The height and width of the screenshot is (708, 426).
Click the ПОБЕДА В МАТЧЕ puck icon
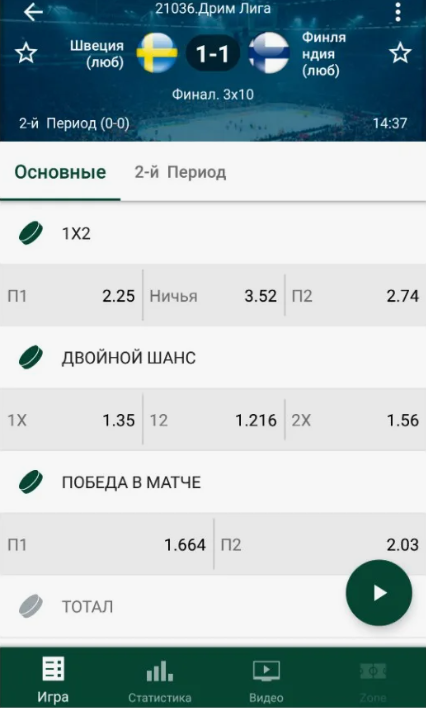tap(31, 482)
